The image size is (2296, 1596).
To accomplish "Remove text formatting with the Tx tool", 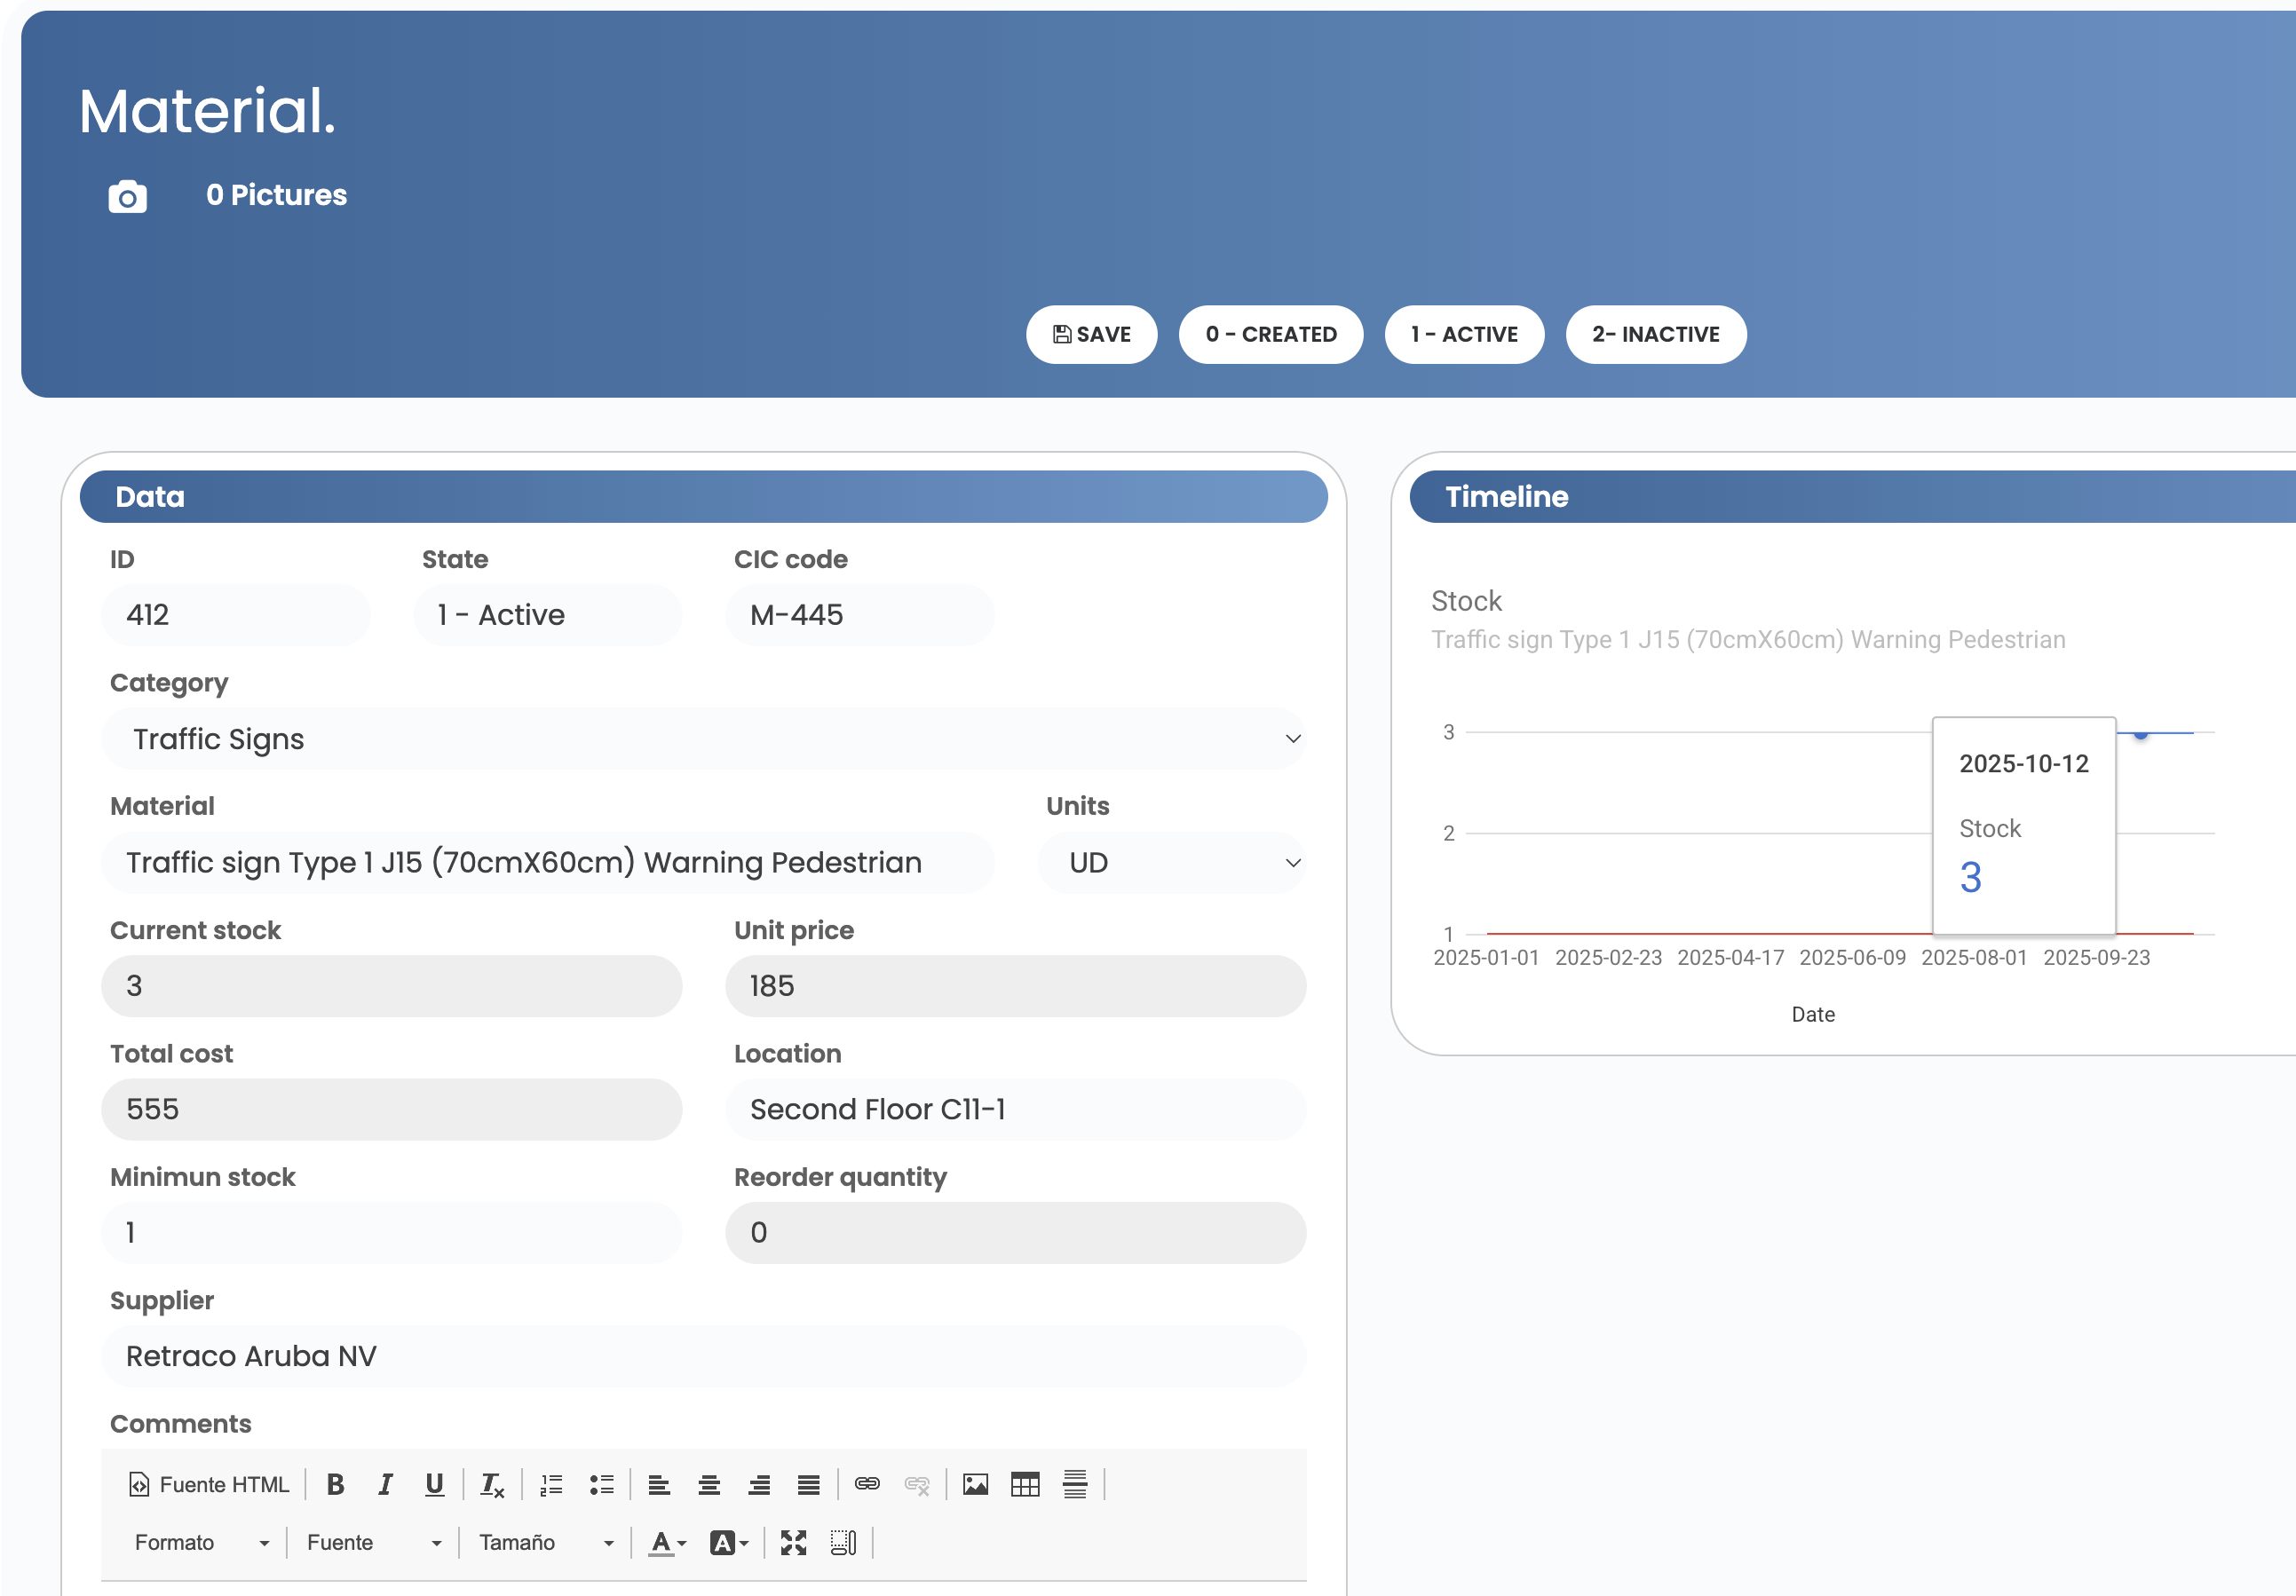I will [491, 1484].
